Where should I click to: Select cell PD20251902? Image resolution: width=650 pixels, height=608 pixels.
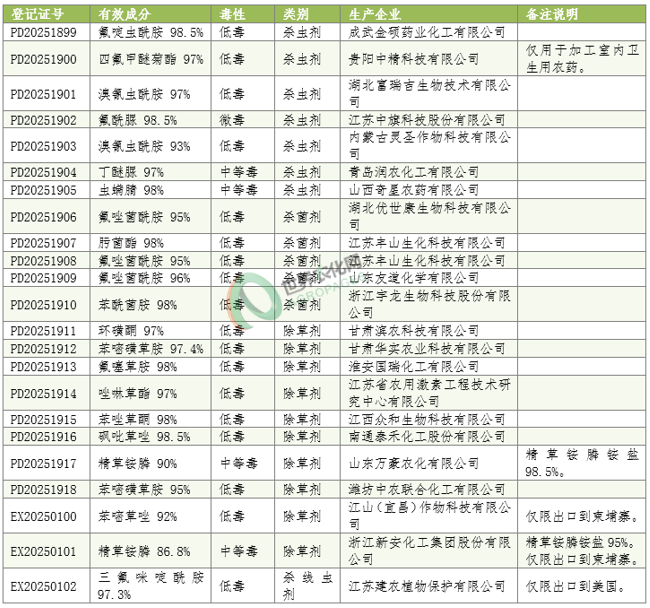pyautogui.click(x=44, y=120)
